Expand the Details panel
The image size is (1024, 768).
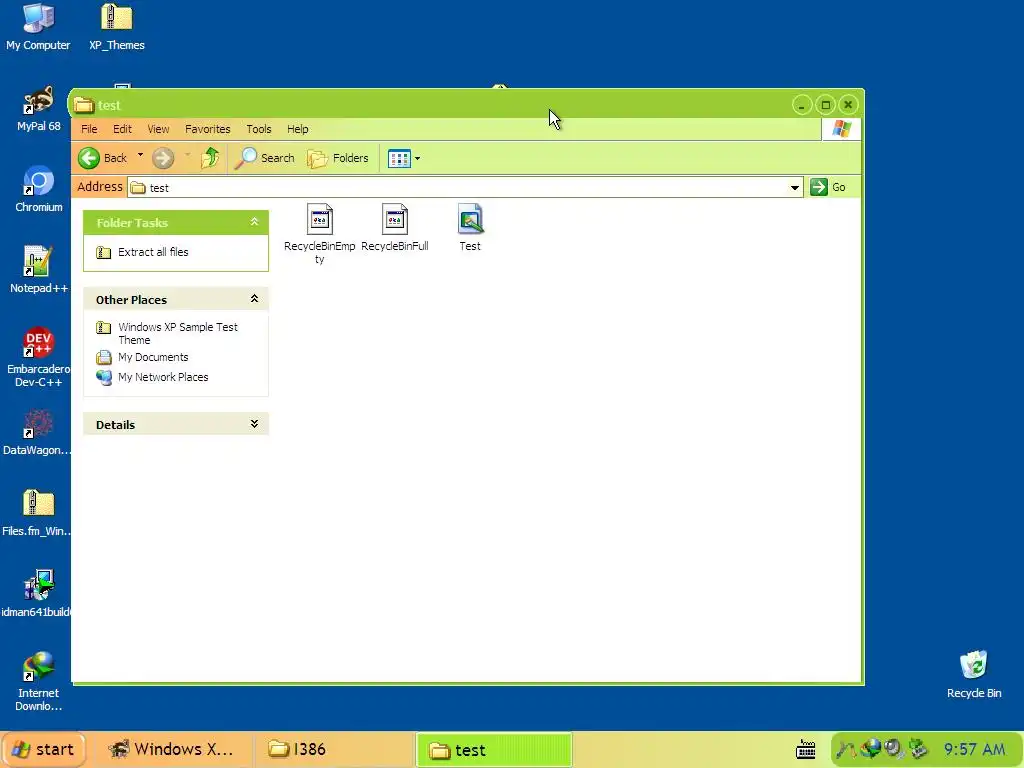(254, 424)
